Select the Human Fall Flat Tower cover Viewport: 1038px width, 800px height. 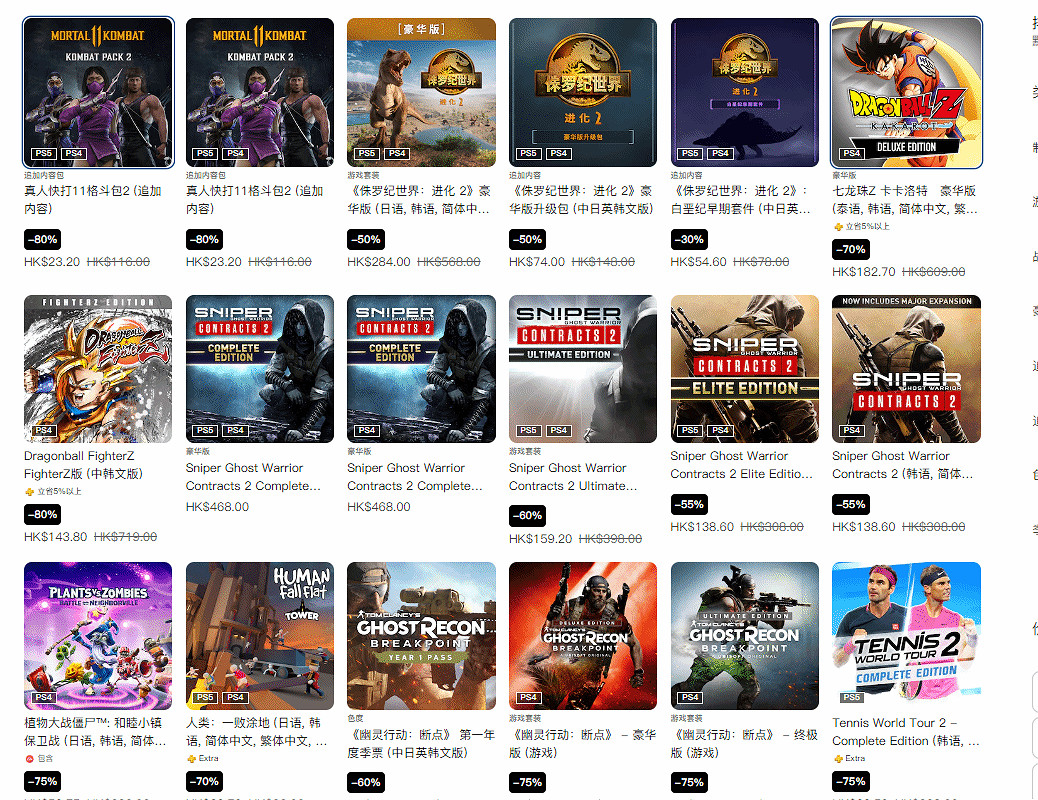(x=260, y=636)
